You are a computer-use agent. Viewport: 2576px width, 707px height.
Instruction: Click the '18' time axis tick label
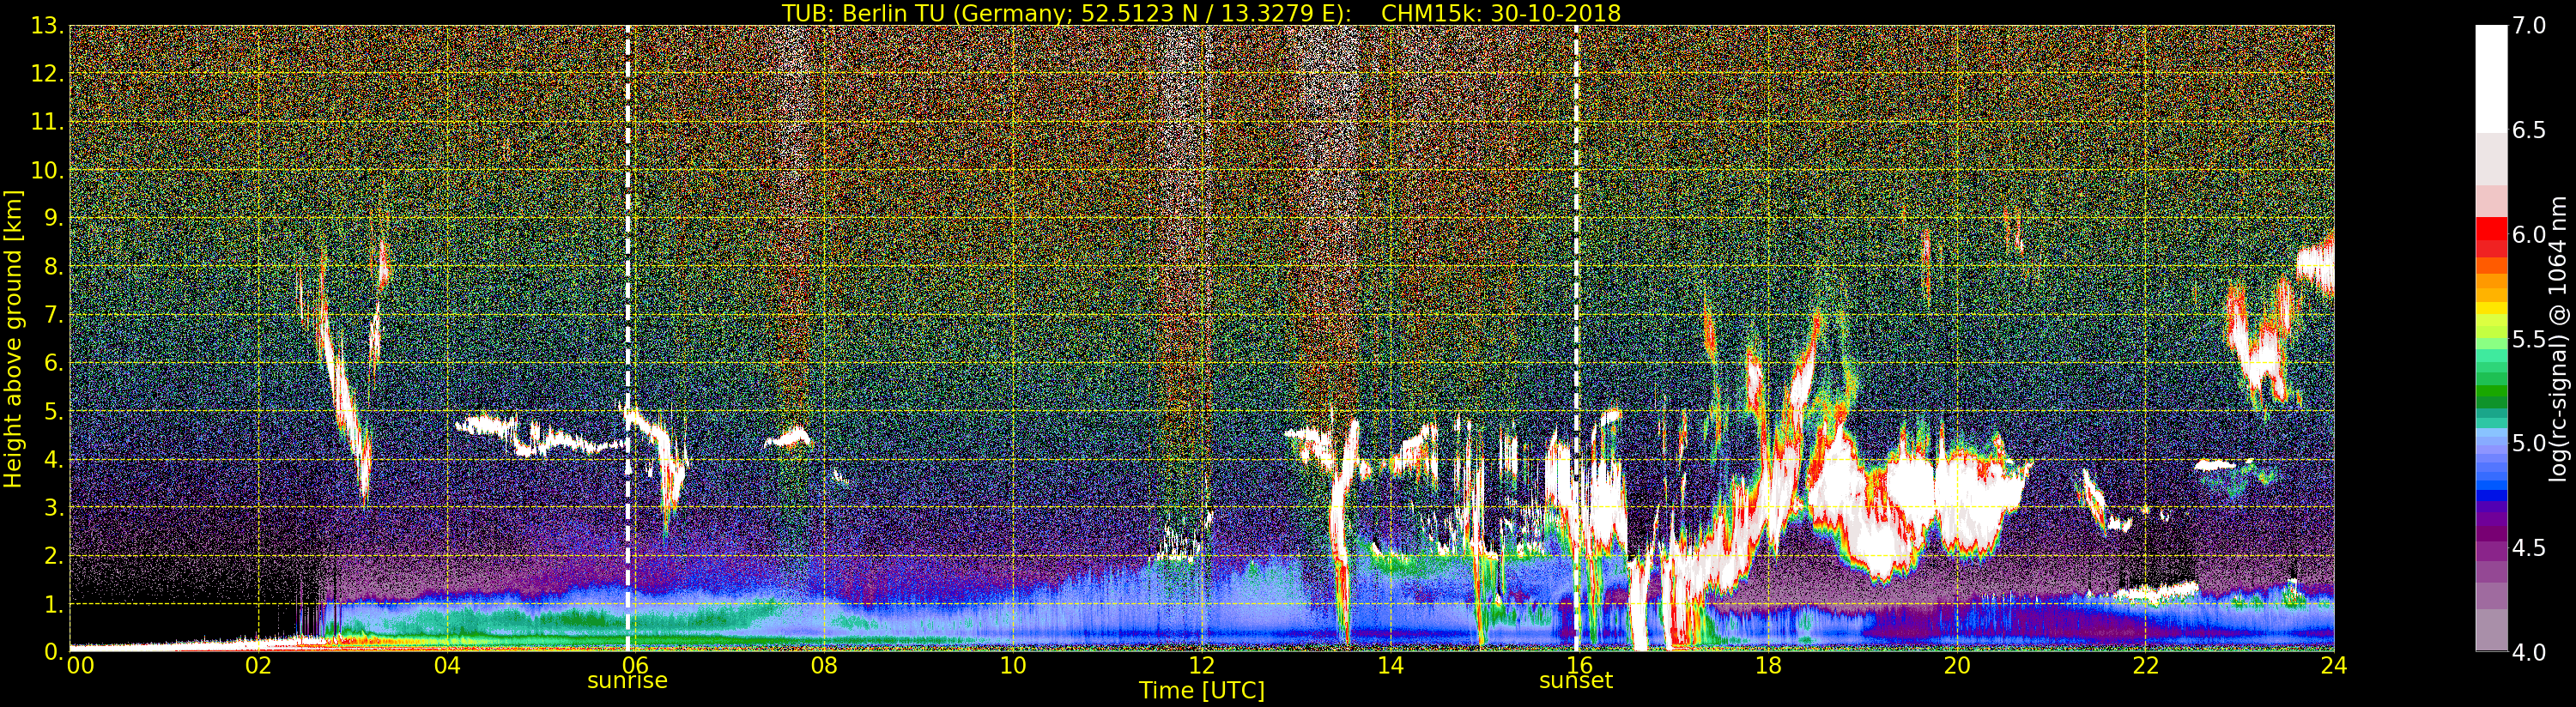1768,666
